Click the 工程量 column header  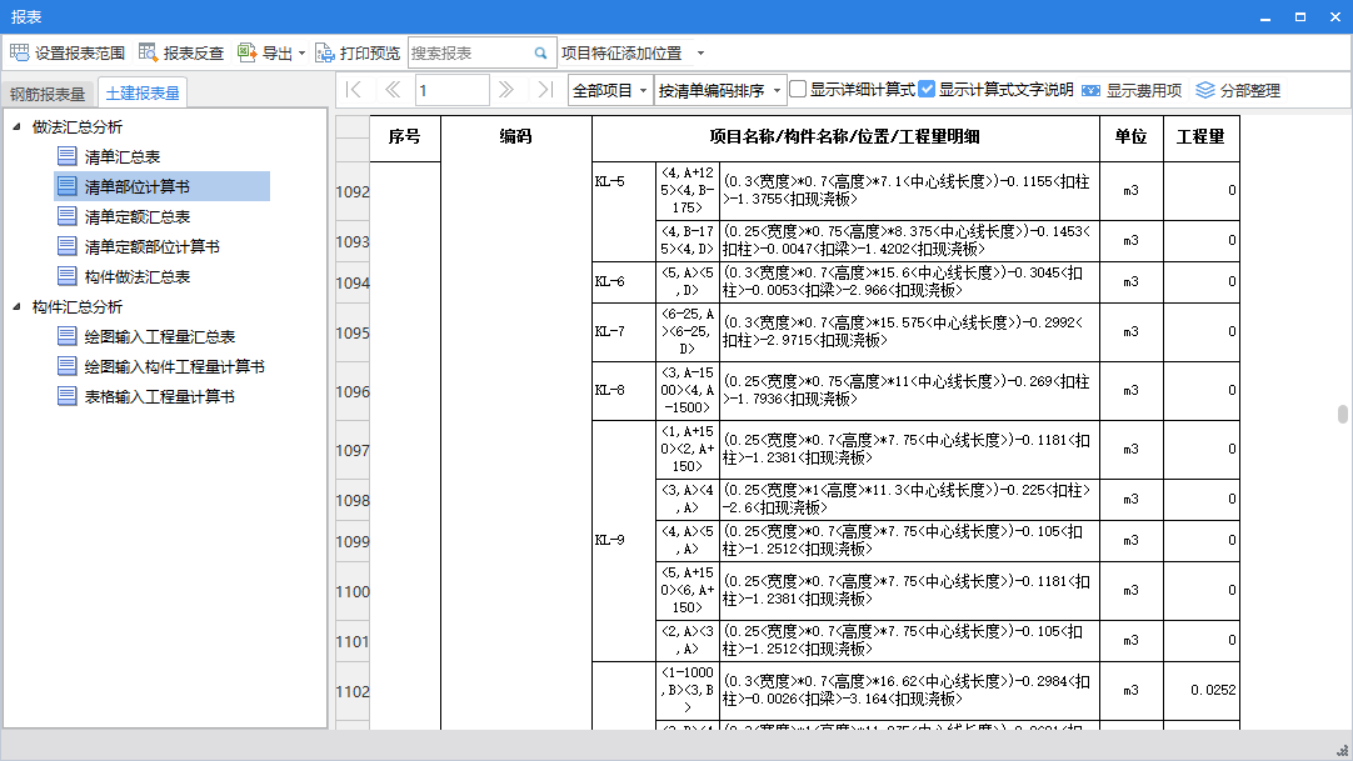(1201, 138)
